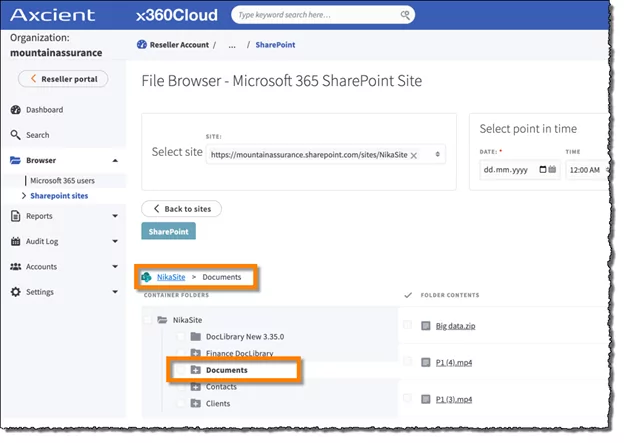Expand the Settings menu arrow
624x443 pixels.
(115, 292)
